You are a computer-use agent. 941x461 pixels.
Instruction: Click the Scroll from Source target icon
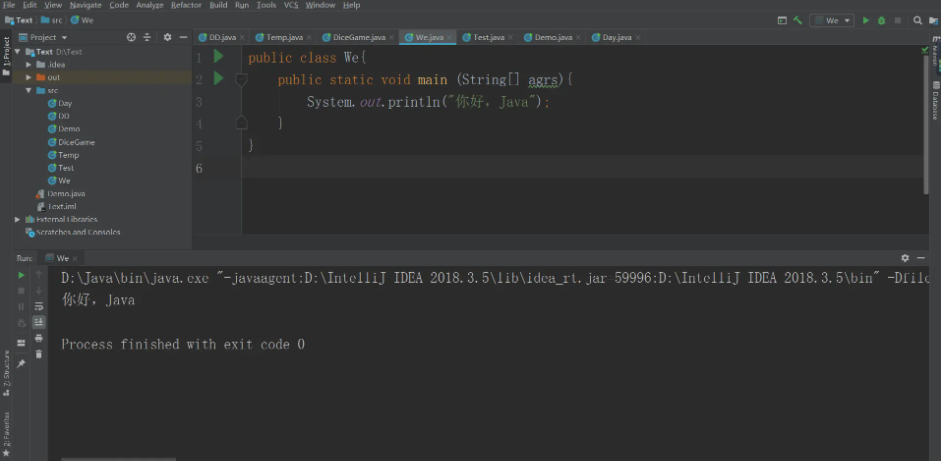click(131, 37)
